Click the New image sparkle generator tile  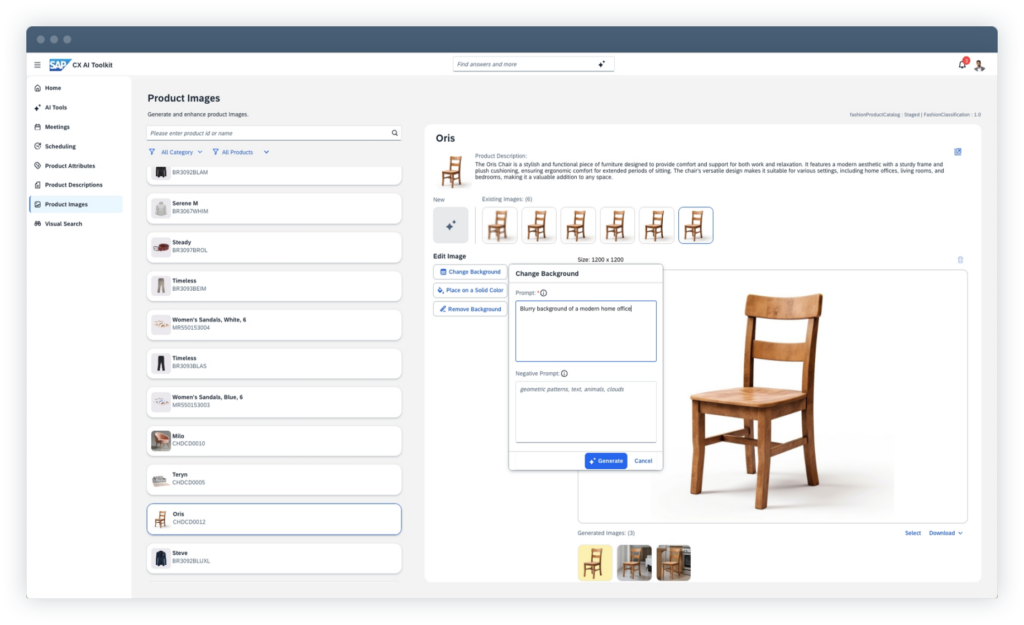(x=450, y=224)
